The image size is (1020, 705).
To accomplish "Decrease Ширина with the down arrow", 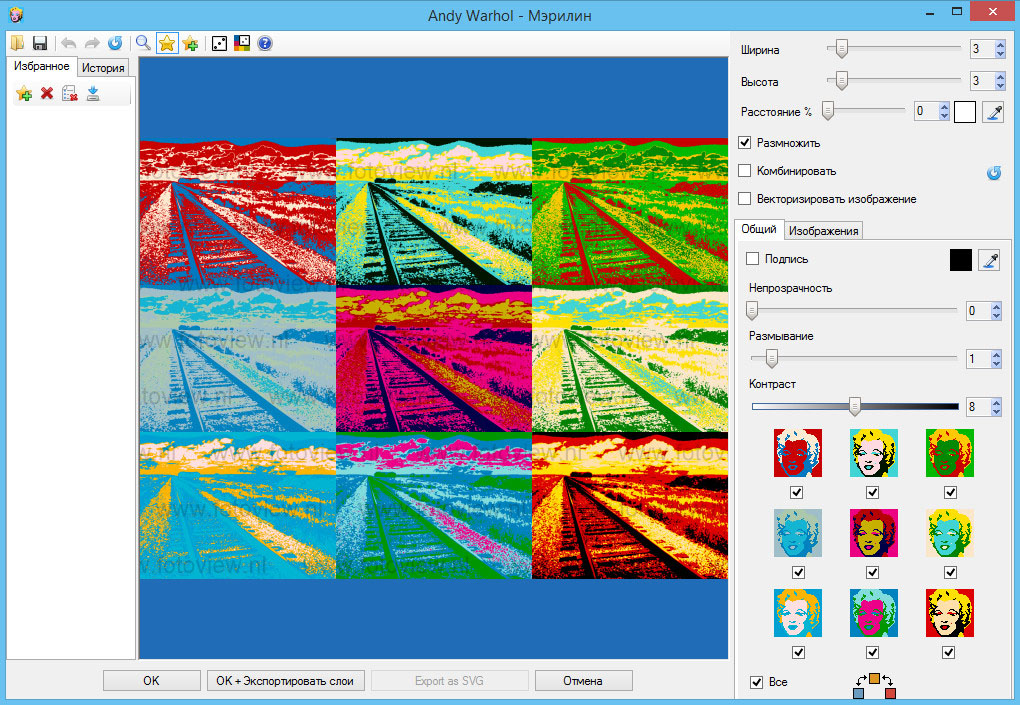I will coord(1000,53).
